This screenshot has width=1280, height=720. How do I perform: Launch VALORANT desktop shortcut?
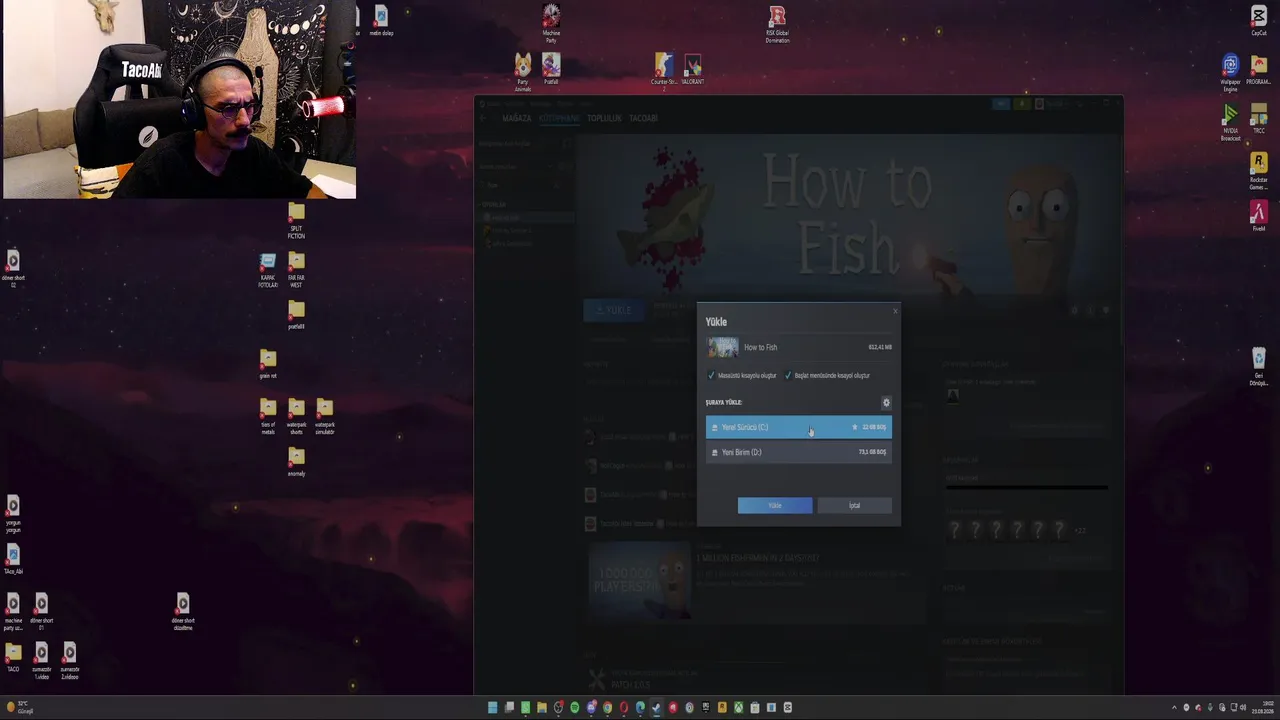692,69
